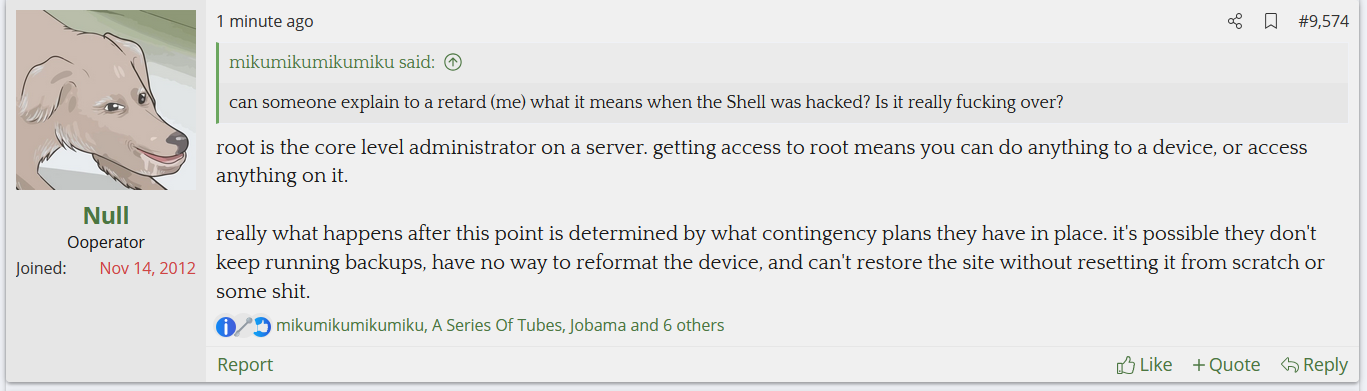Viewport: 1367px width, 391px height.
Task: Click the Quote button with plus sign
Action: [x=1226, y=365]
